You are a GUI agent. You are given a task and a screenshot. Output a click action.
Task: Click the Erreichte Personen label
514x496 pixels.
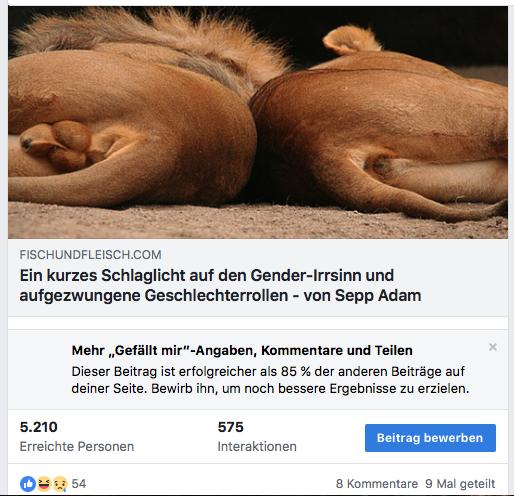pyautogui.click(x=77, y=447)
